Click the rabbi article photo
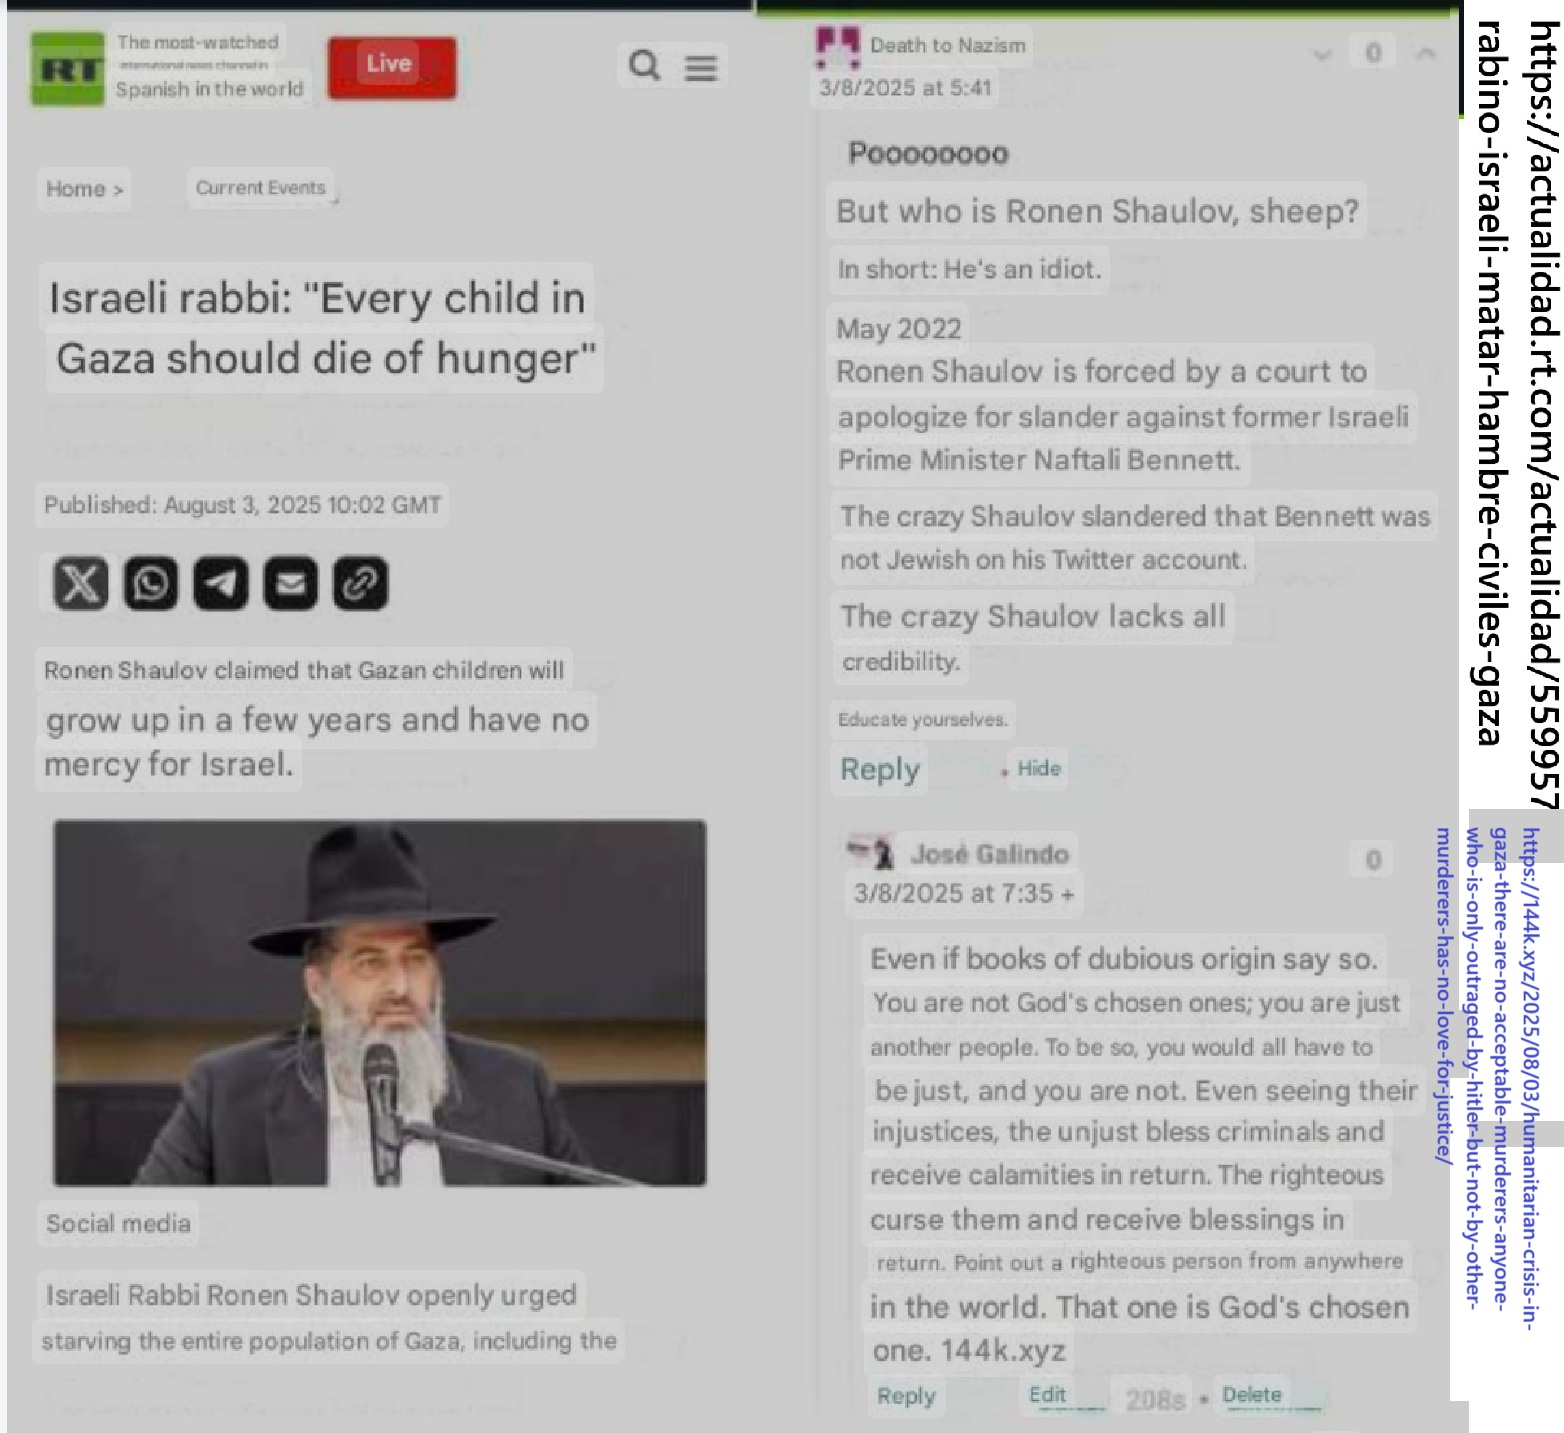Screen dimensions: 1564x1433 [x=379, y=1002]
